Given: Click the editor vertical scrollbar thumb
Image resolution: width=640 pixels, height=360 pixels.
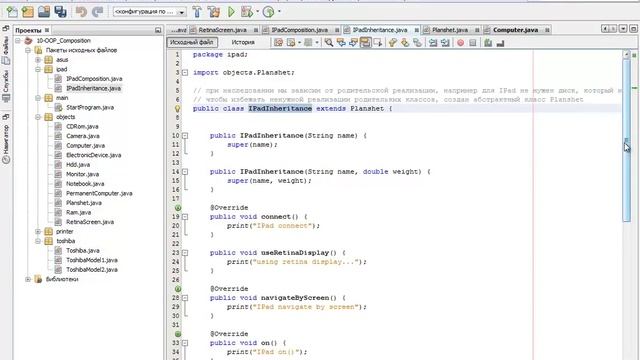Looking at the screenshot, I should coord(627,140).
